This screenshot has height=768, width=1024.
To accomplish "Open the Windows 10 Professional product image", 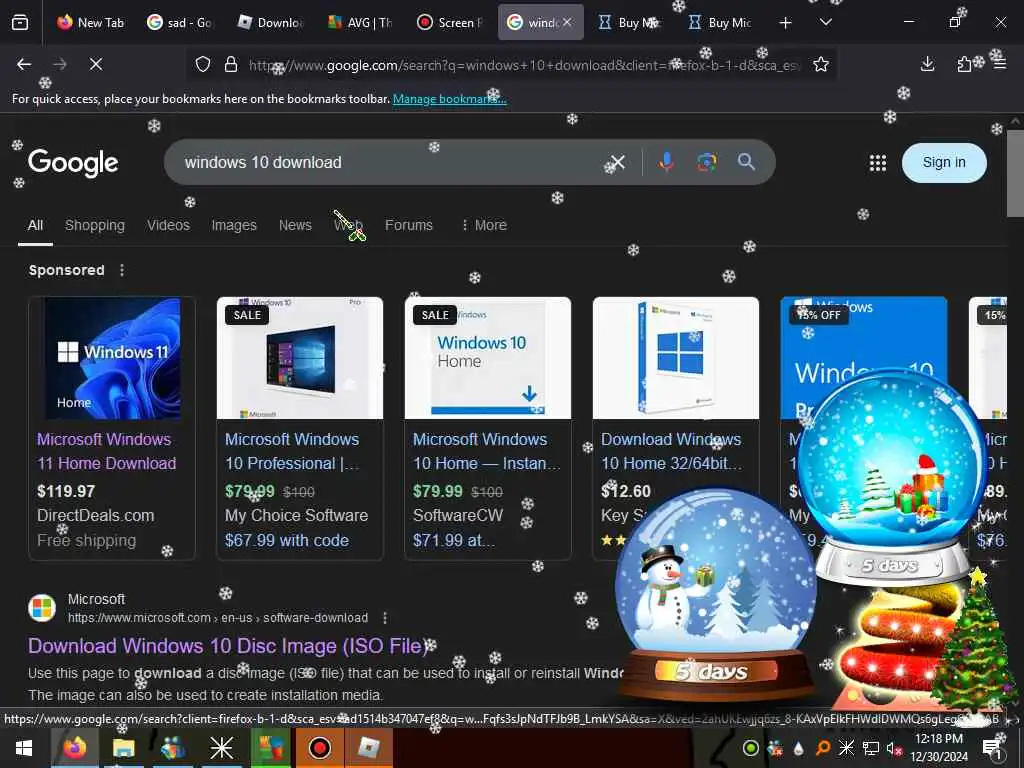I will pos(300,358).
